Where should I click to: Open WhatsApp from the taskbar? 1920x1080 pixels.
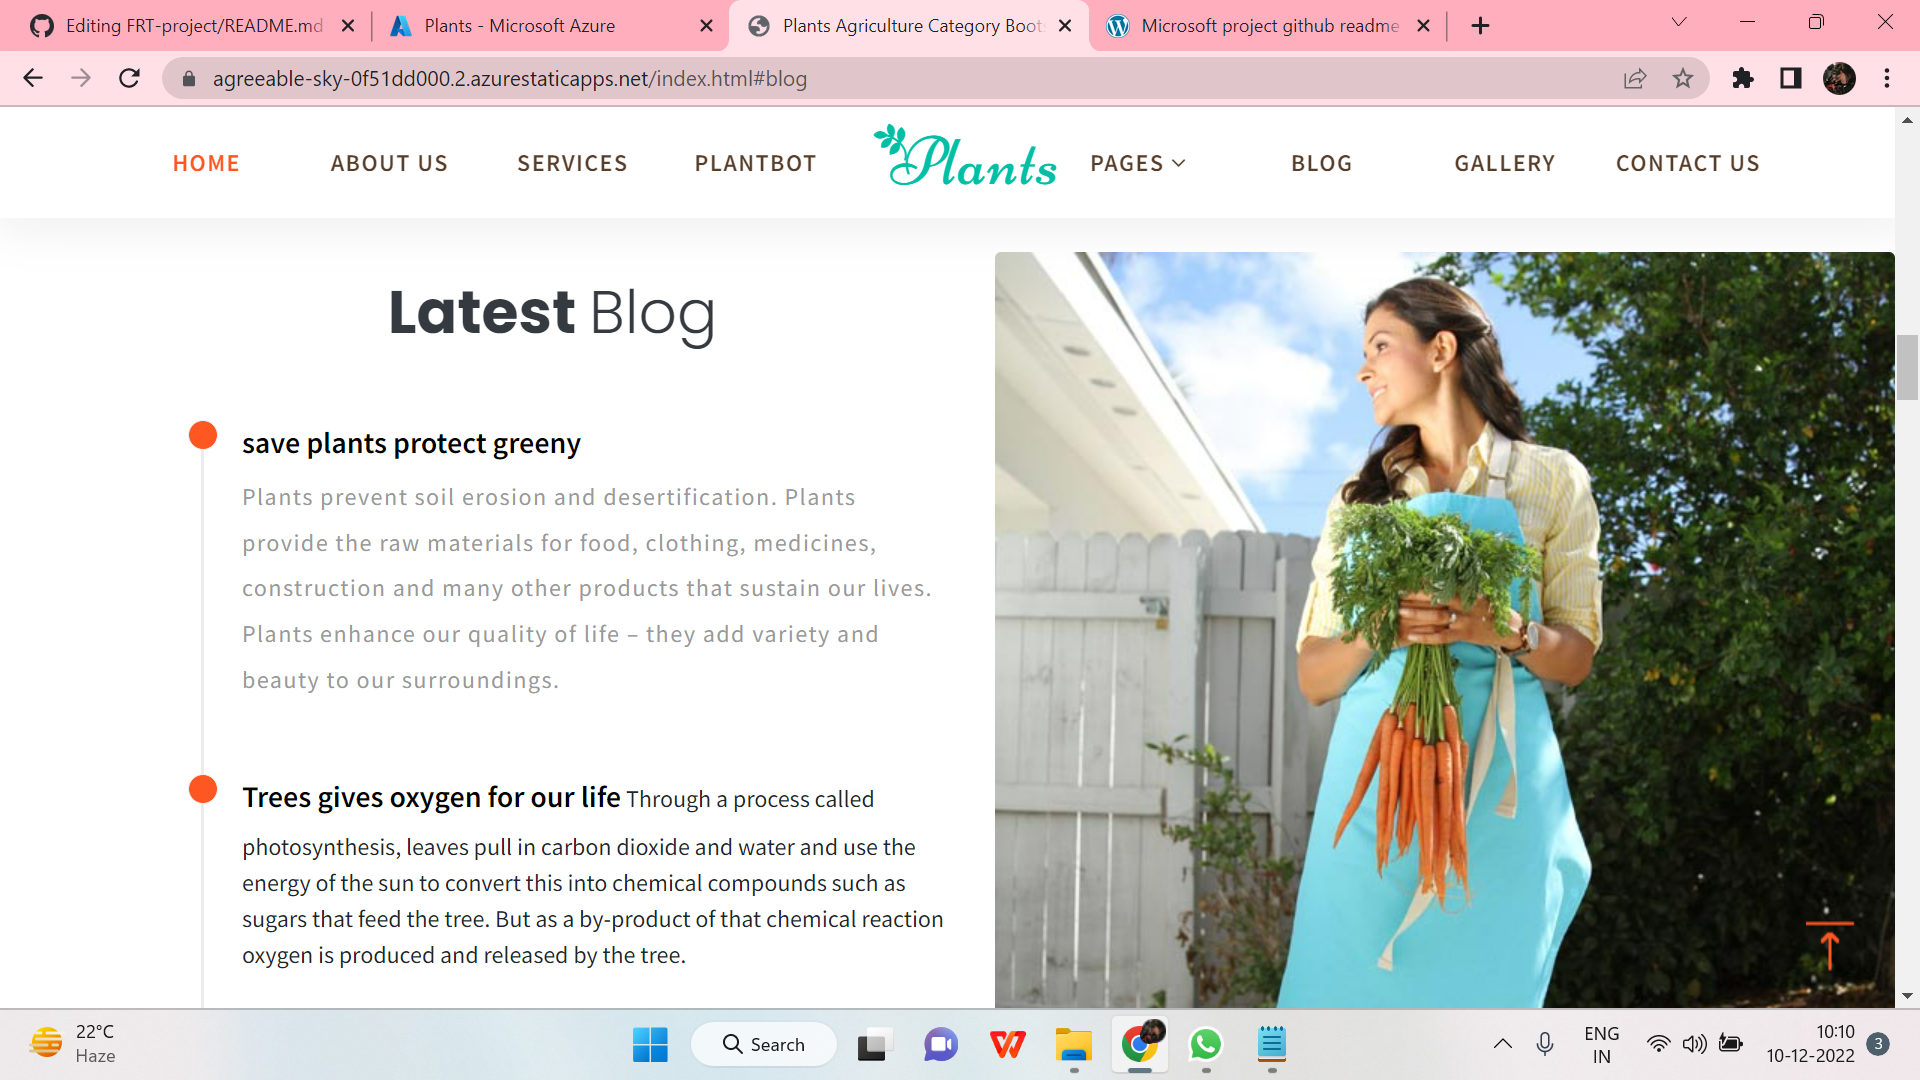tap(1205, 1044)
